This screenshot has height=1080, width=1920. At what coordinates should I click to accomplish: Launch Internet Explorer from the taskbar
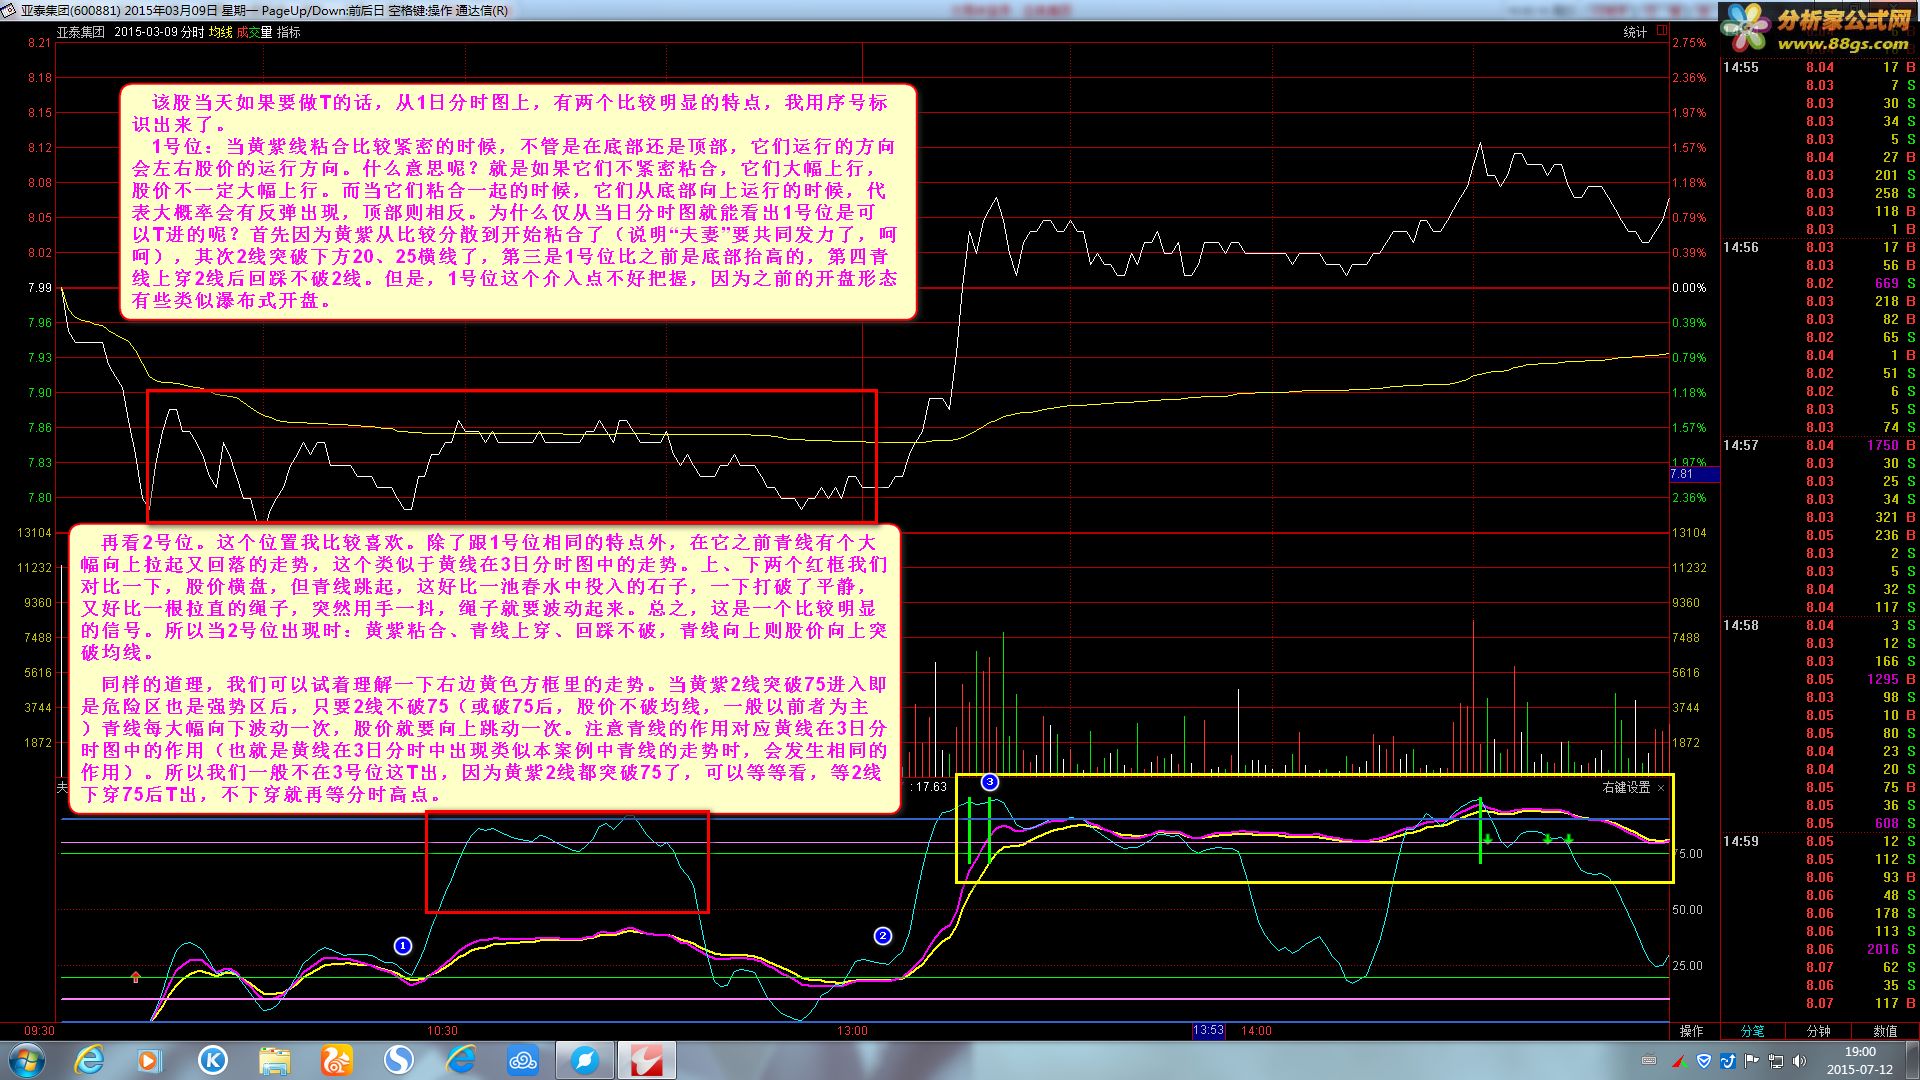point(90,1060)
